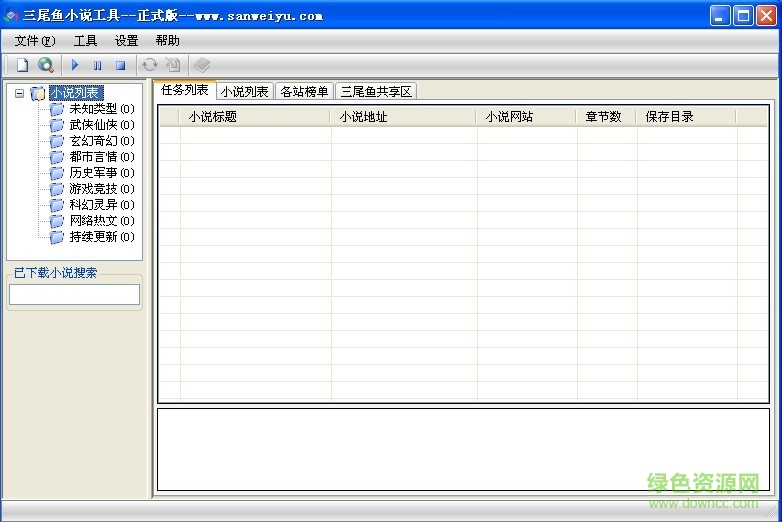Close the application window
Screen dimensions: 782x522
pos(766,16)
